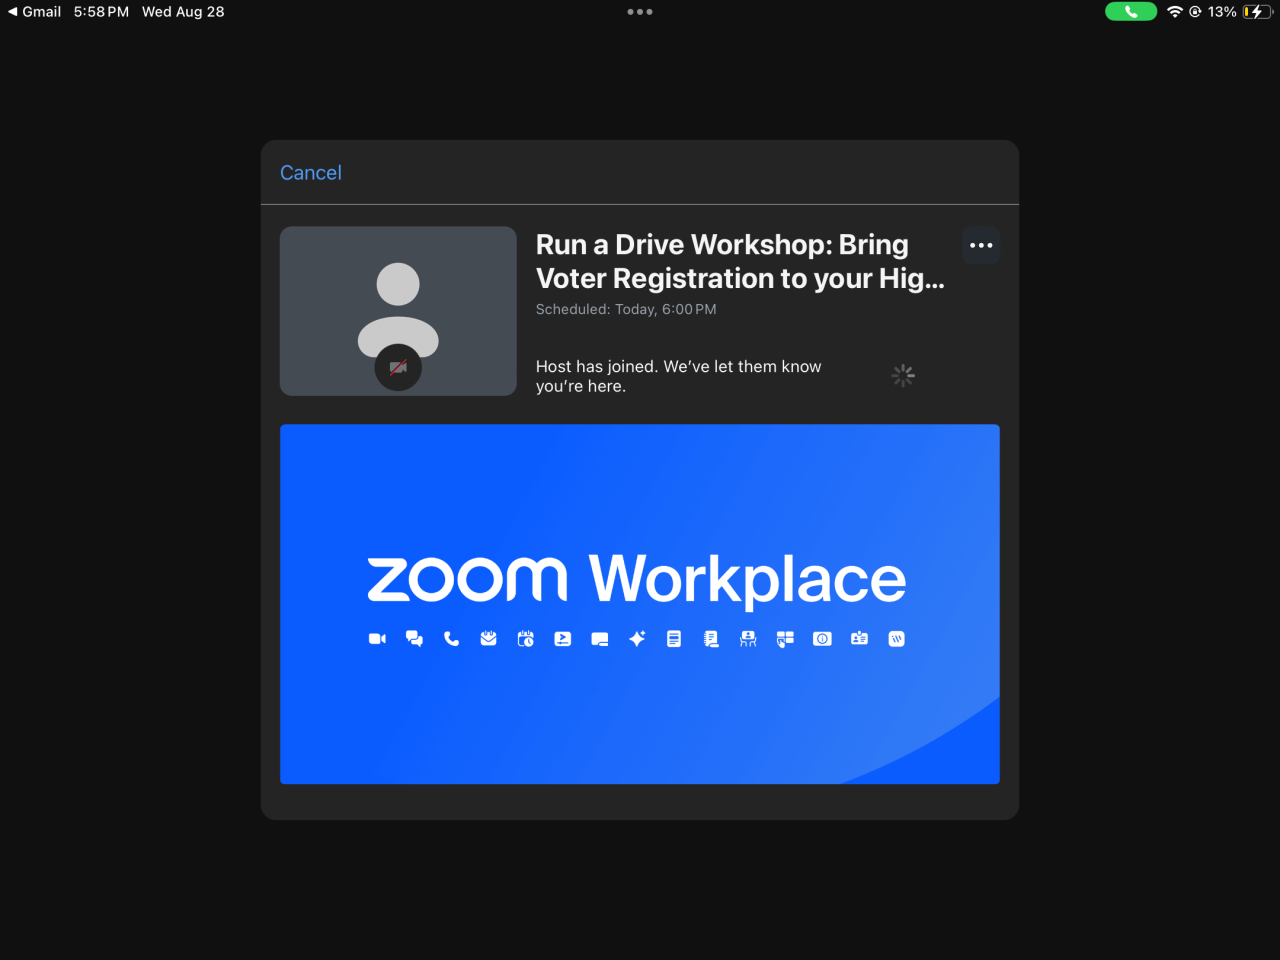Tap the 'Run a Drive Workshop' meeting title
Screen dimensions: 1280x960
740,261
